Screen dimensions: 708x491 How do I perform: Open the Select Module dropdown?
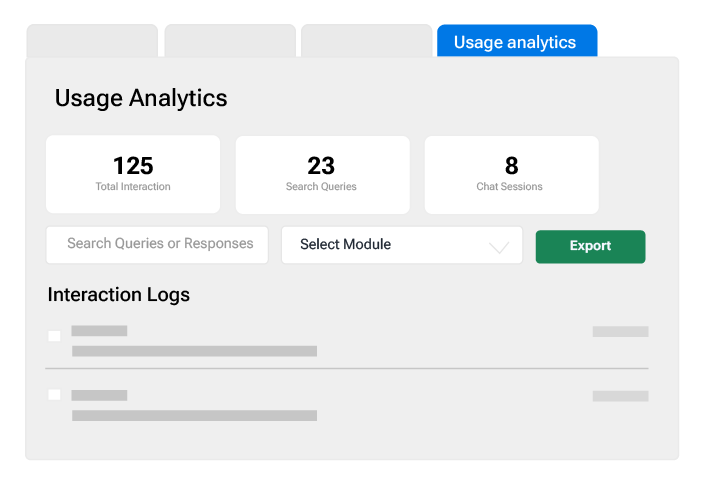[x=401, y=245]
